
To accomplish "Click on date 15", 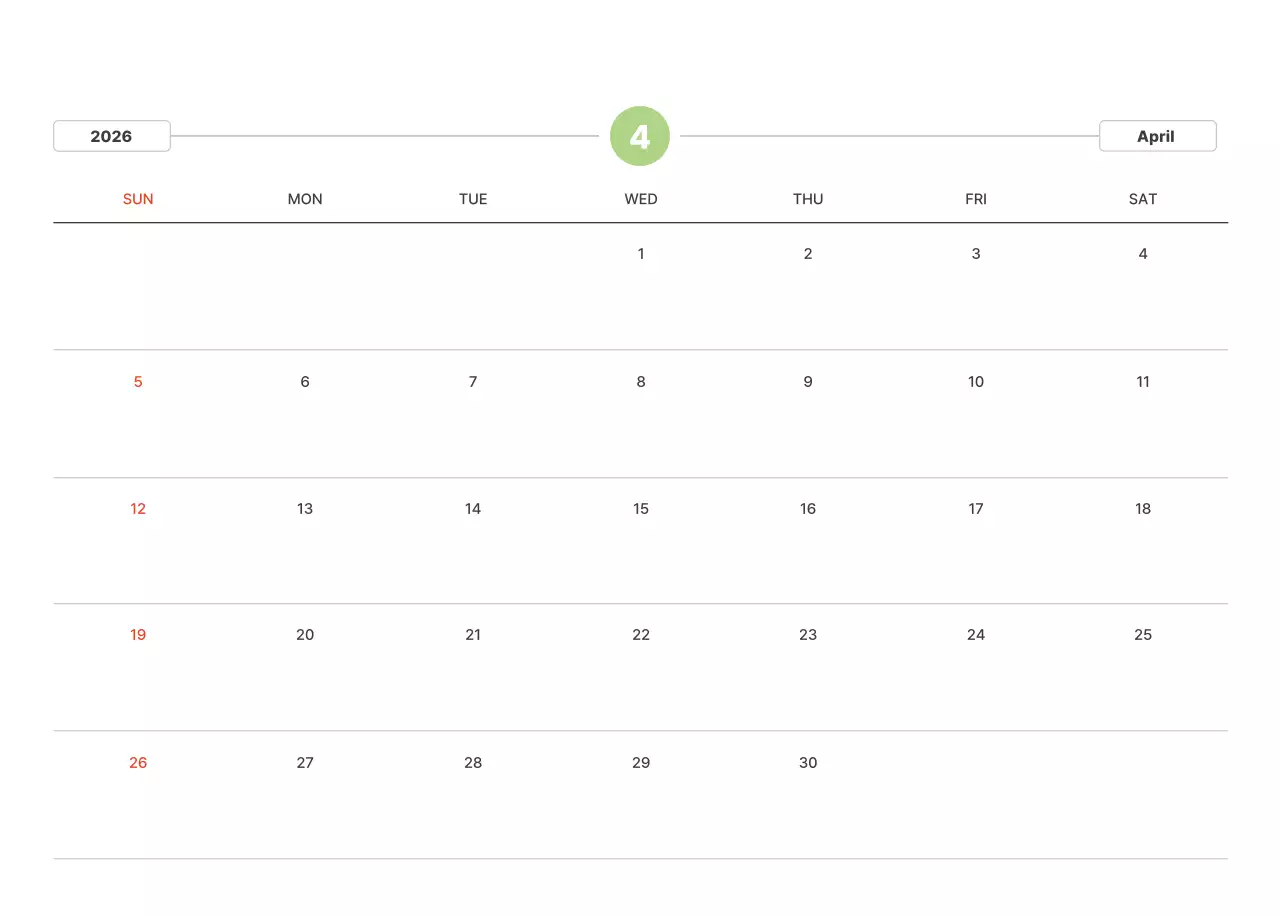I will pyautogui.click(x=641, y=509).
